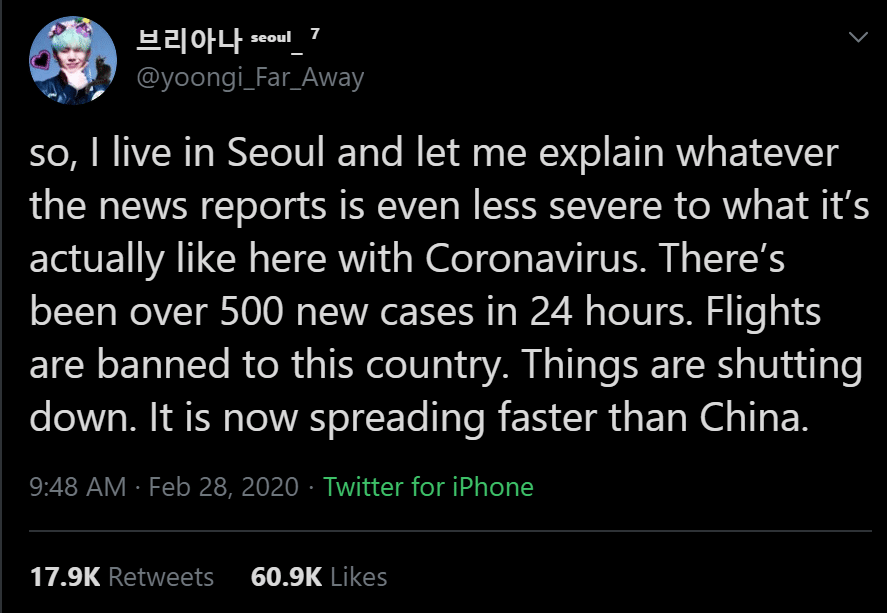Viewport: 887px width, 613px height.
Task: View the 17.9K retweets count
Action: pos(64,577)
